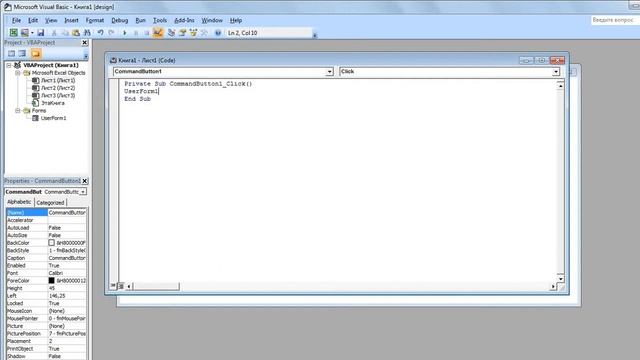Click the View Code icon in Project panel
640x360 pixels.
[11, 53]
